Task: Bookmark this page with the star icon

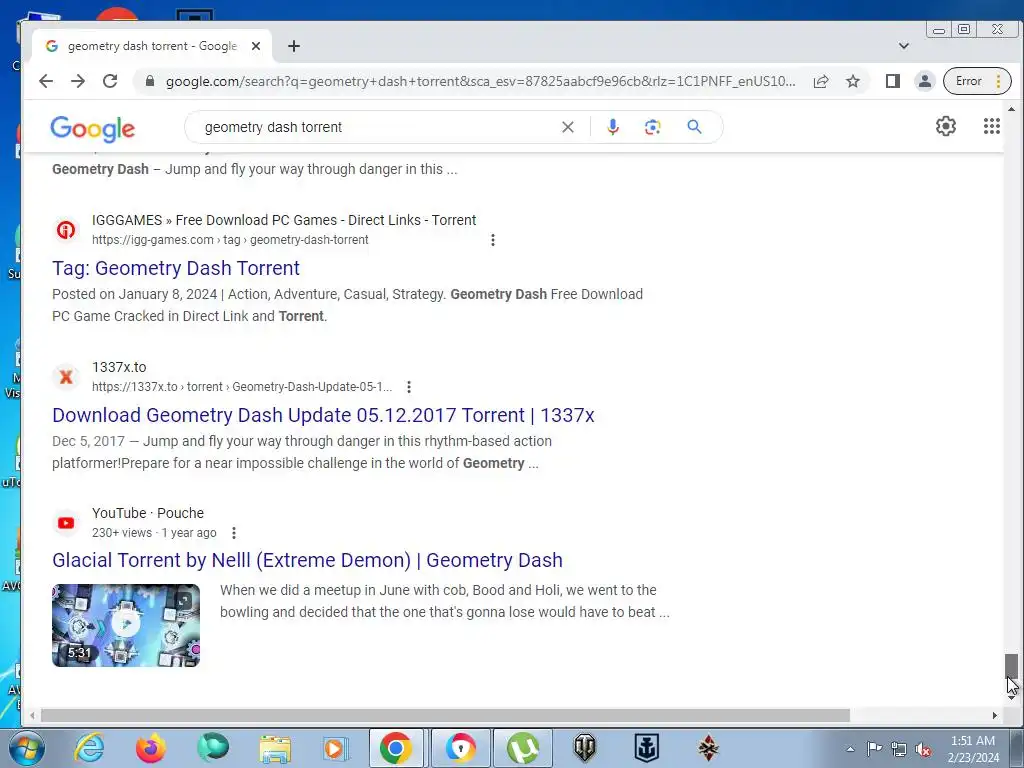Action: tap(853, 81)
